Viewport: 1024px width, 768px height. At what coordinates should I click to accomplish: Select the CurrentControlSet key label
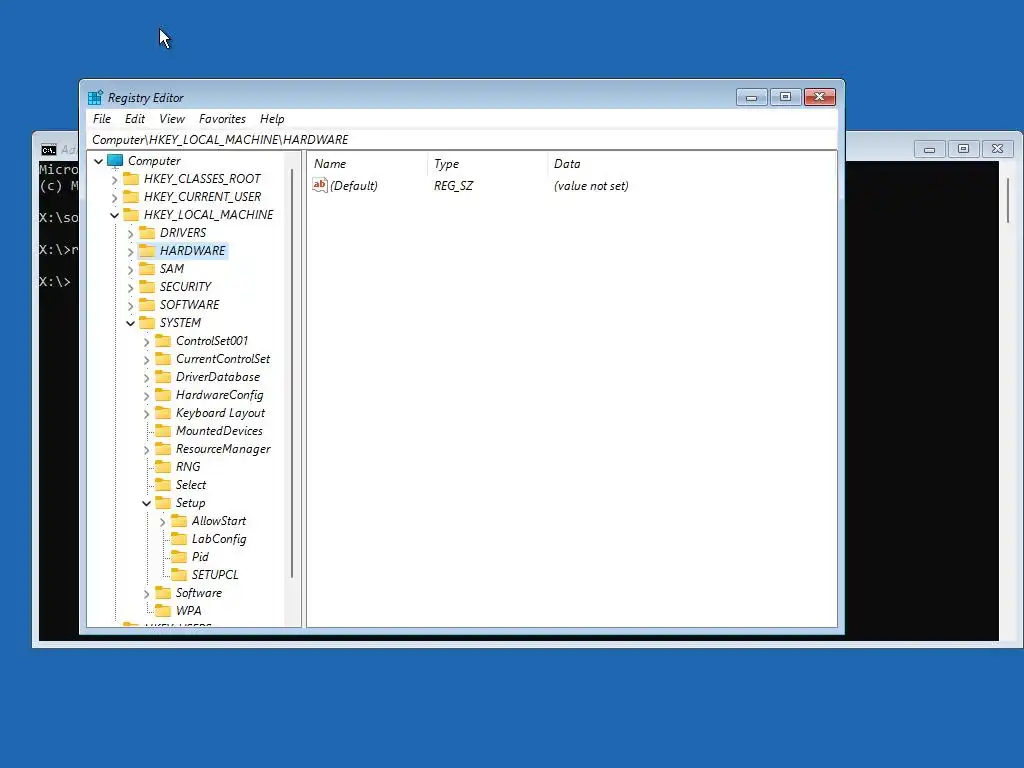pos(223,359)
